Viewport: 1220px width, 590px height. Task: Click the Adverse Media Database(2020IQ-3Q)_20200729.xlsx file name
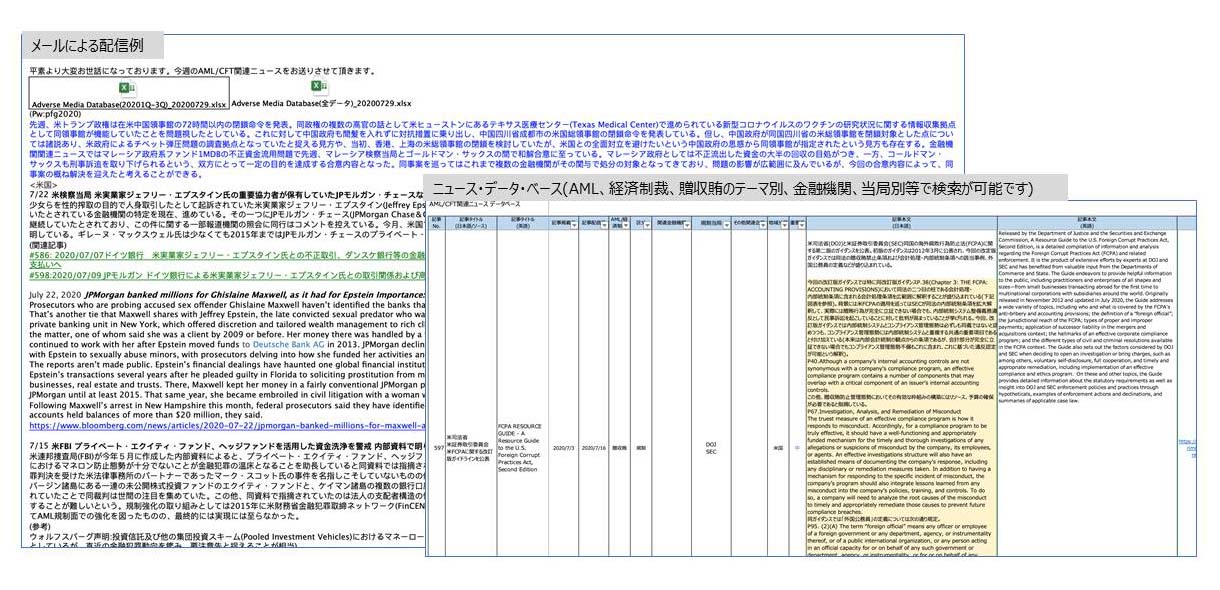point(129,103)
